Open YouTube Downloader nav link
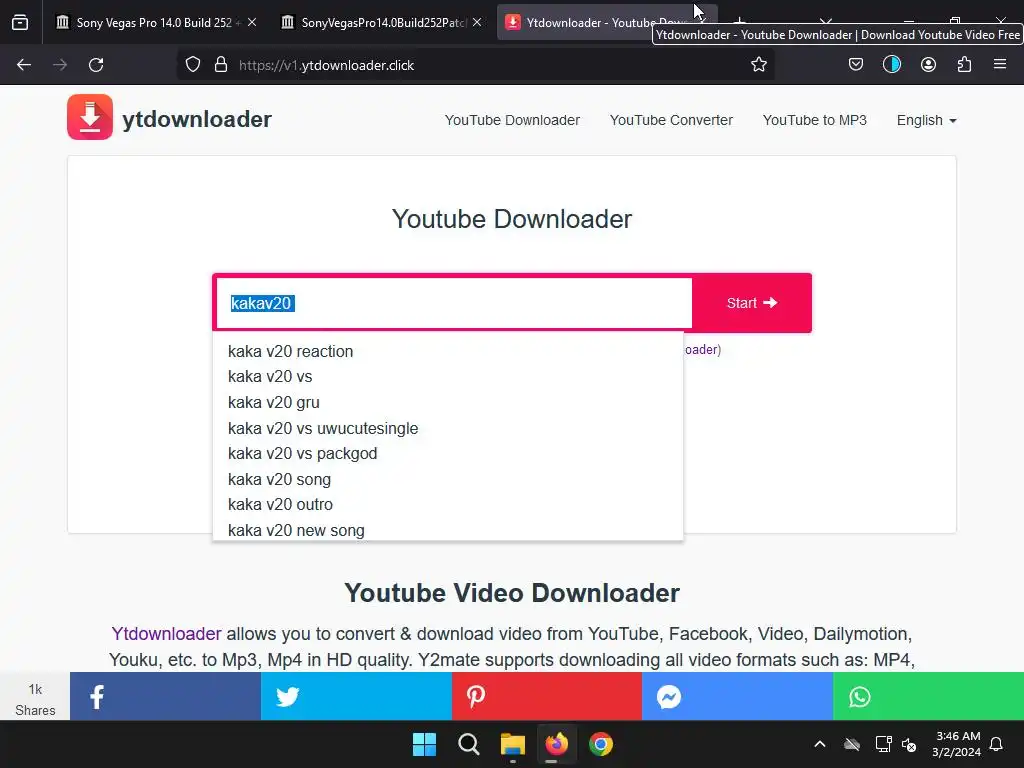Image resolution: width=1024 pixels, height=768 pixels. (512, 120)
